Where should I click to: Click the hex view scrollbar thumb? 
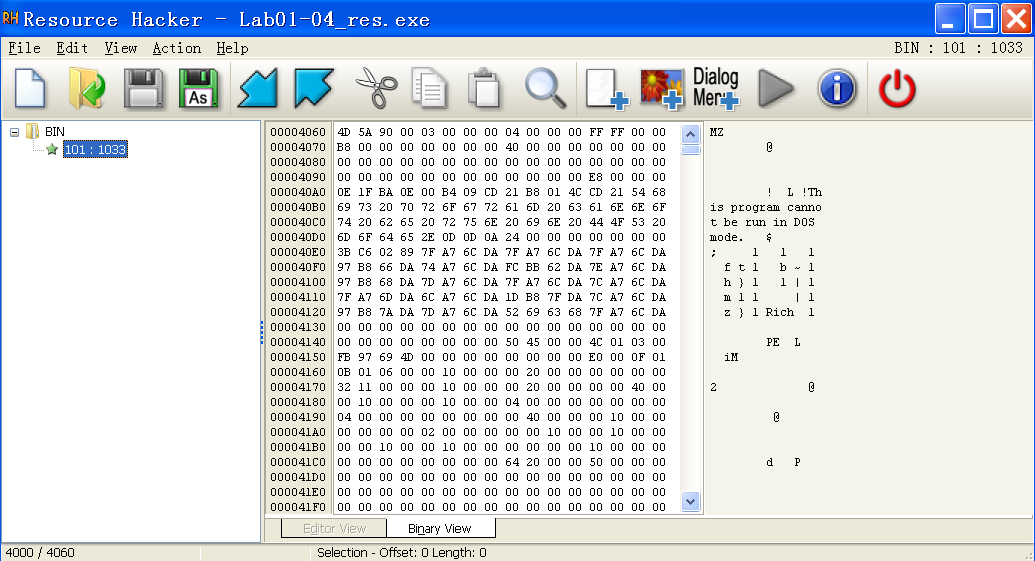[x=690, y=150]
